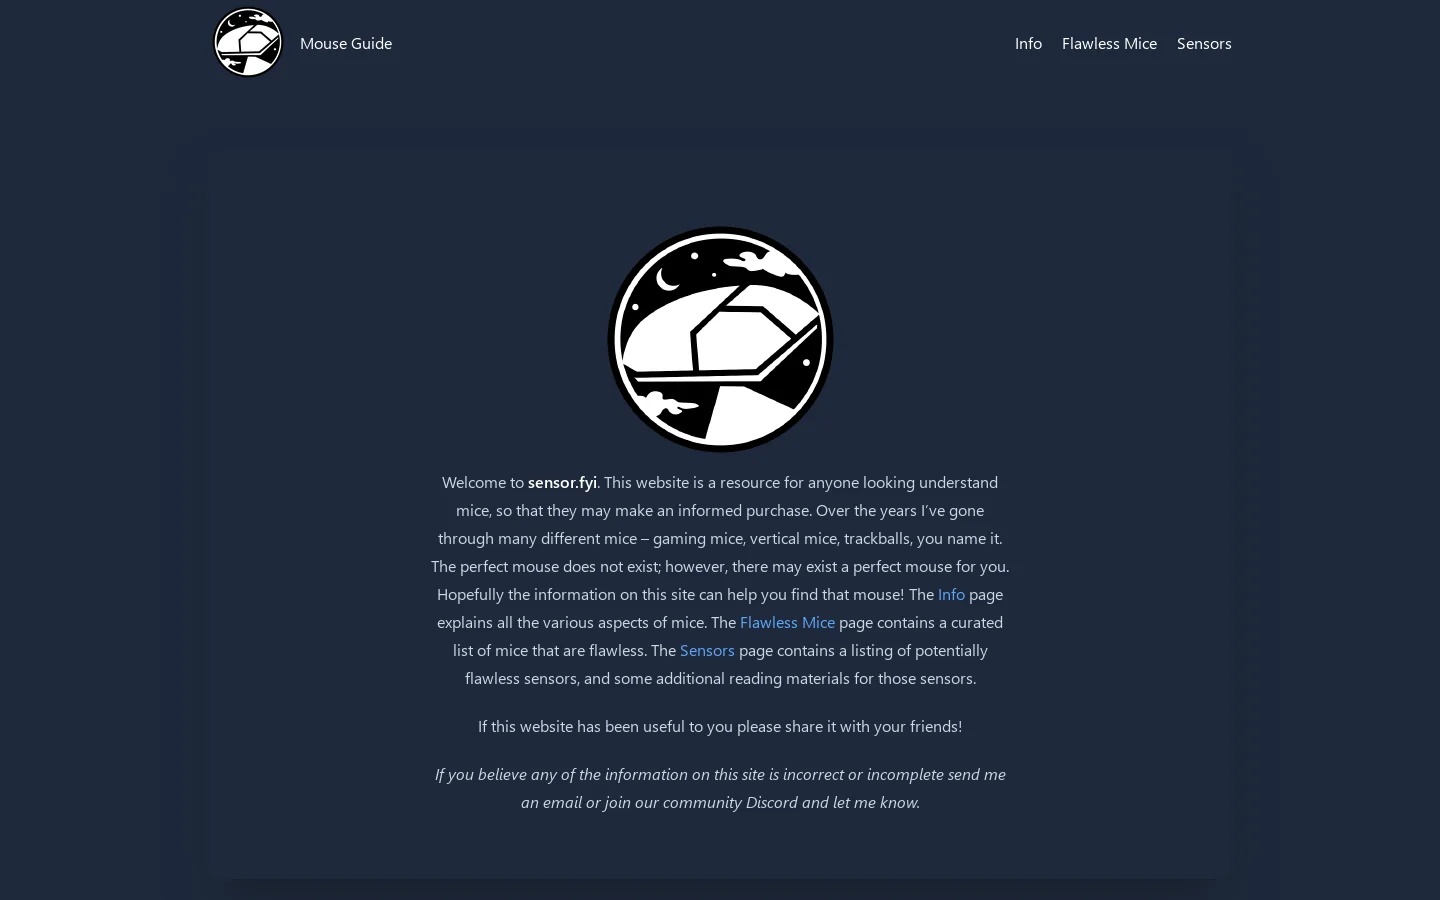Follow the inline Sensors link in paragraph

[x=707, y=650]
